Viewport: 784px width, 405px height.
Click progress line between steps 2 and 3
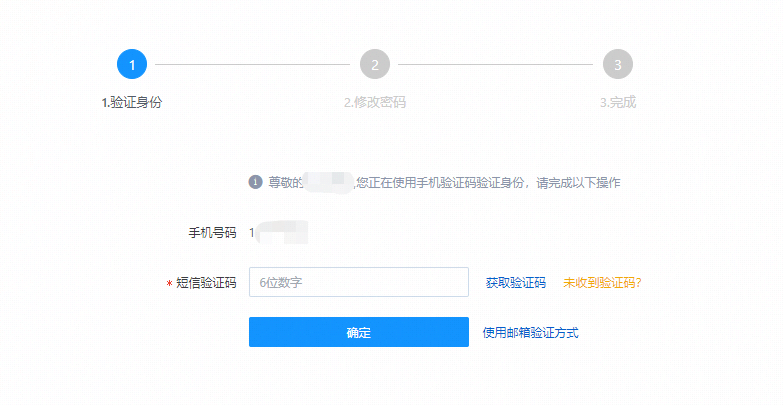coord(496,64)
